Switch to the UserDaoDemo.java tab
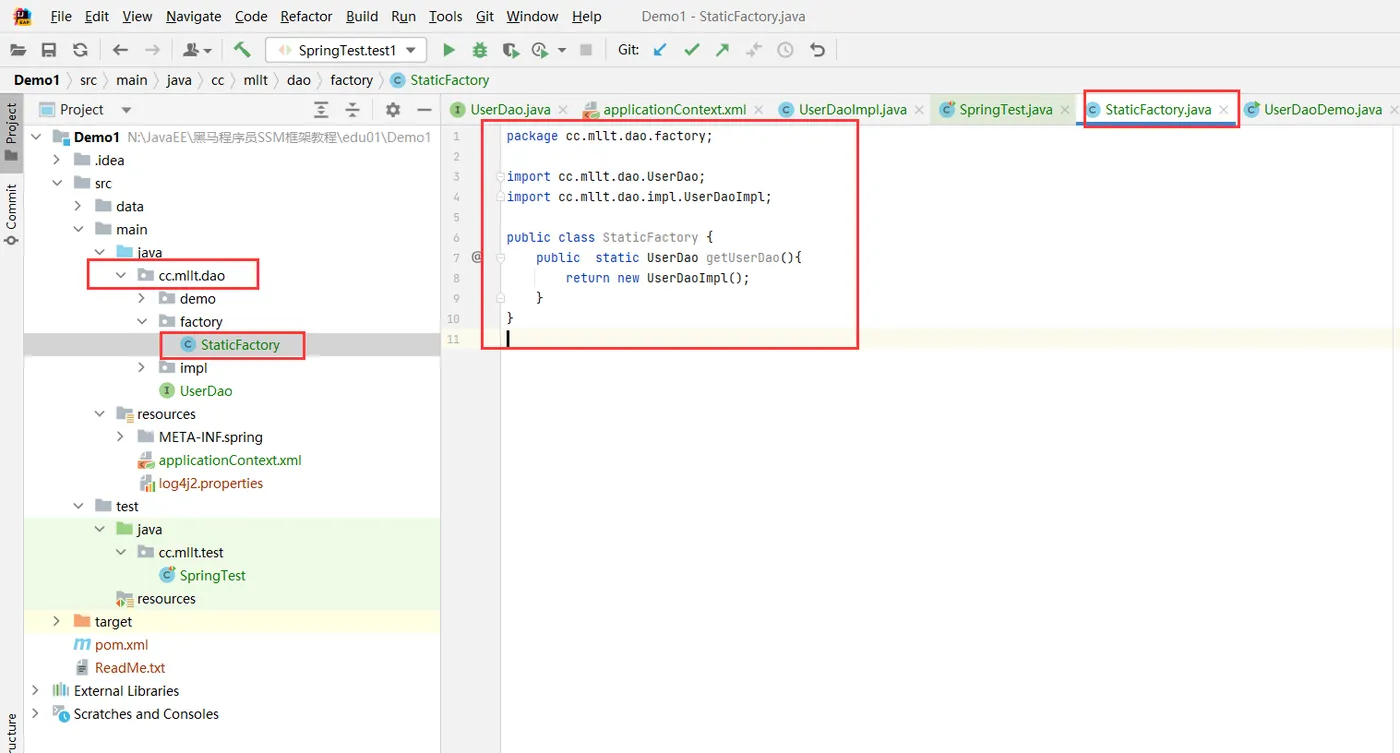This screenshot has height=753, width=1400. coord(1322,110)
